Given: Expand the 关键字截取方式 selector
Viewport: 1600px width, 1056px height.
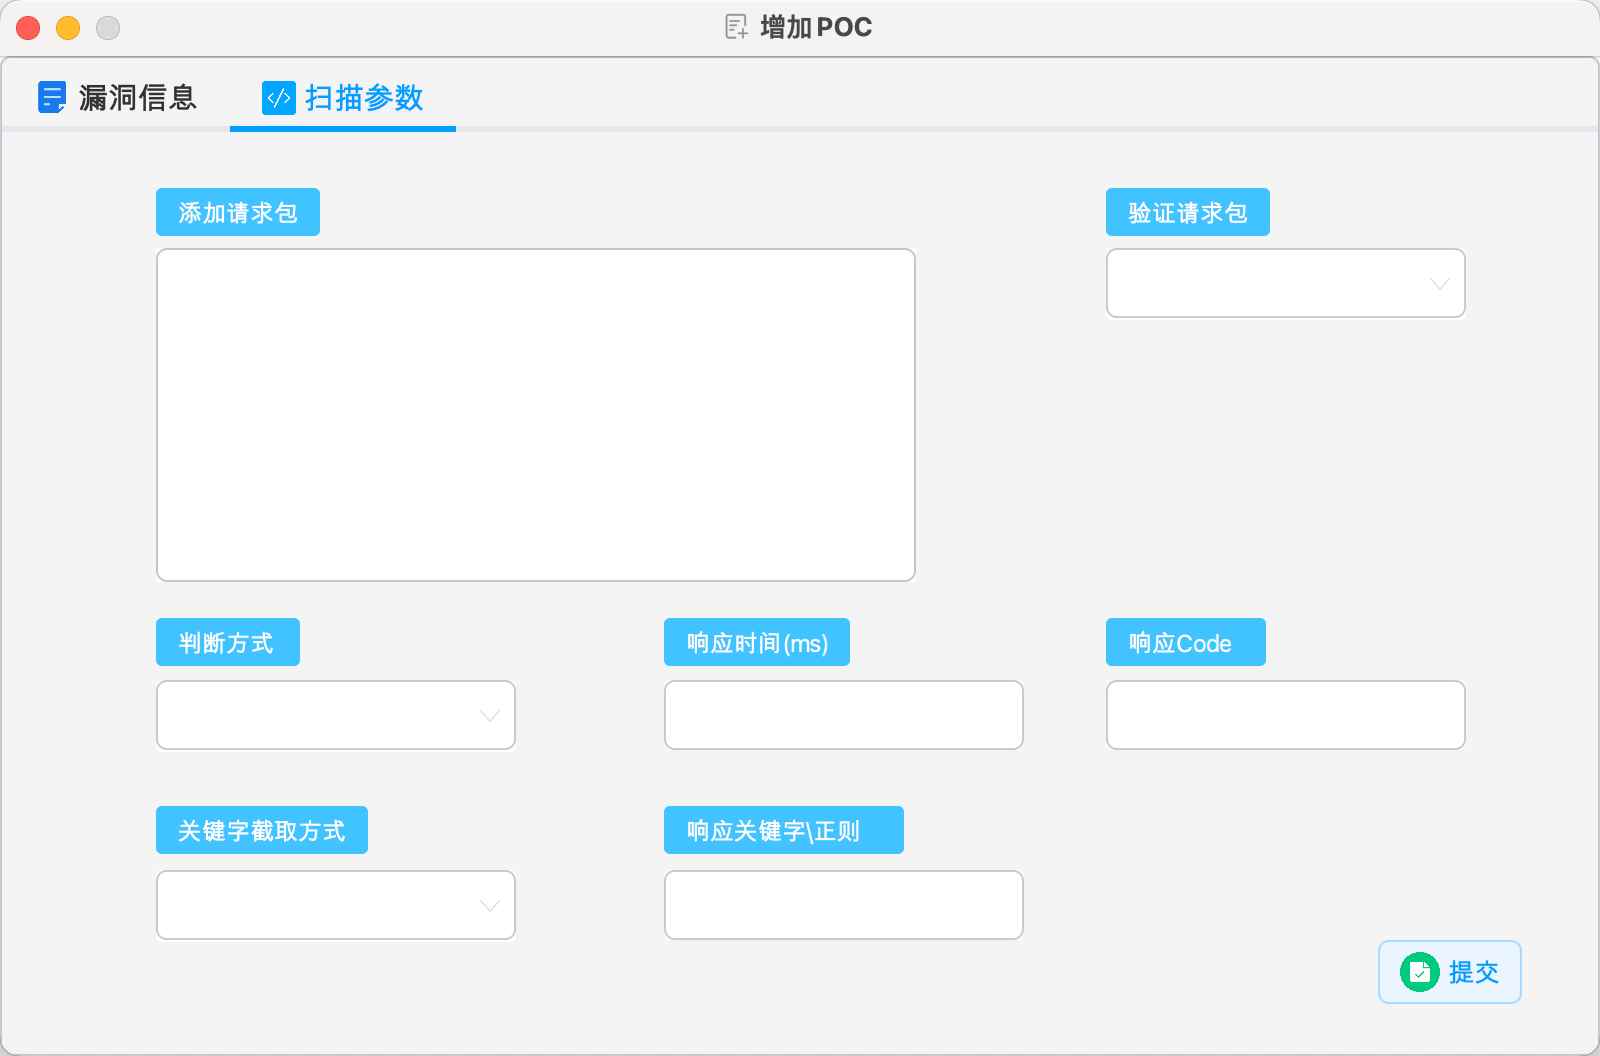Looking at the screenshot, I should click(x=335, y=905).
